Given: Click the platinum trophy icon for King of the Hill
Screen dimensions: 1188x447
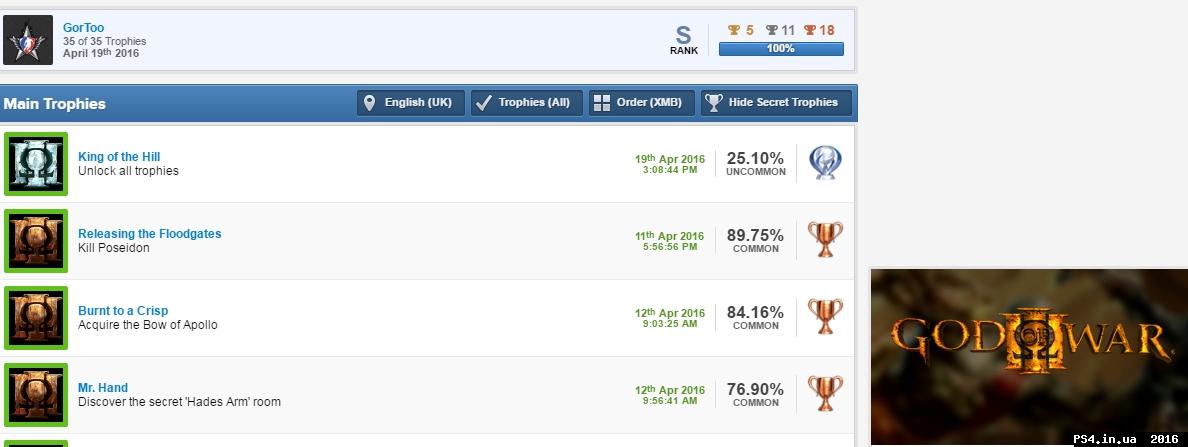Looking at the screenshot, I should tap(825, 164).
